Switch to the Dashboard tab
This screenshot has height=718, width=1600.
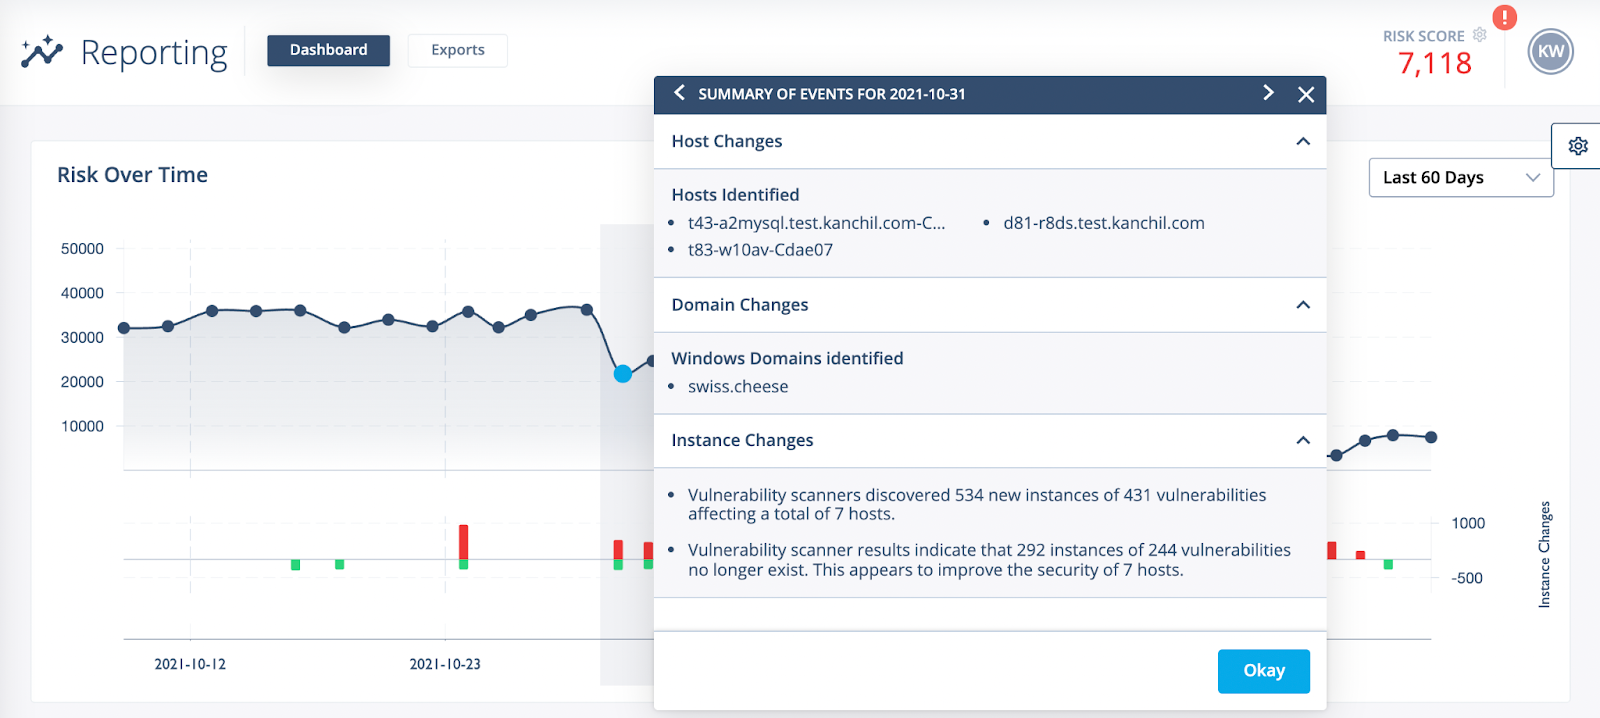coord(328,50)
